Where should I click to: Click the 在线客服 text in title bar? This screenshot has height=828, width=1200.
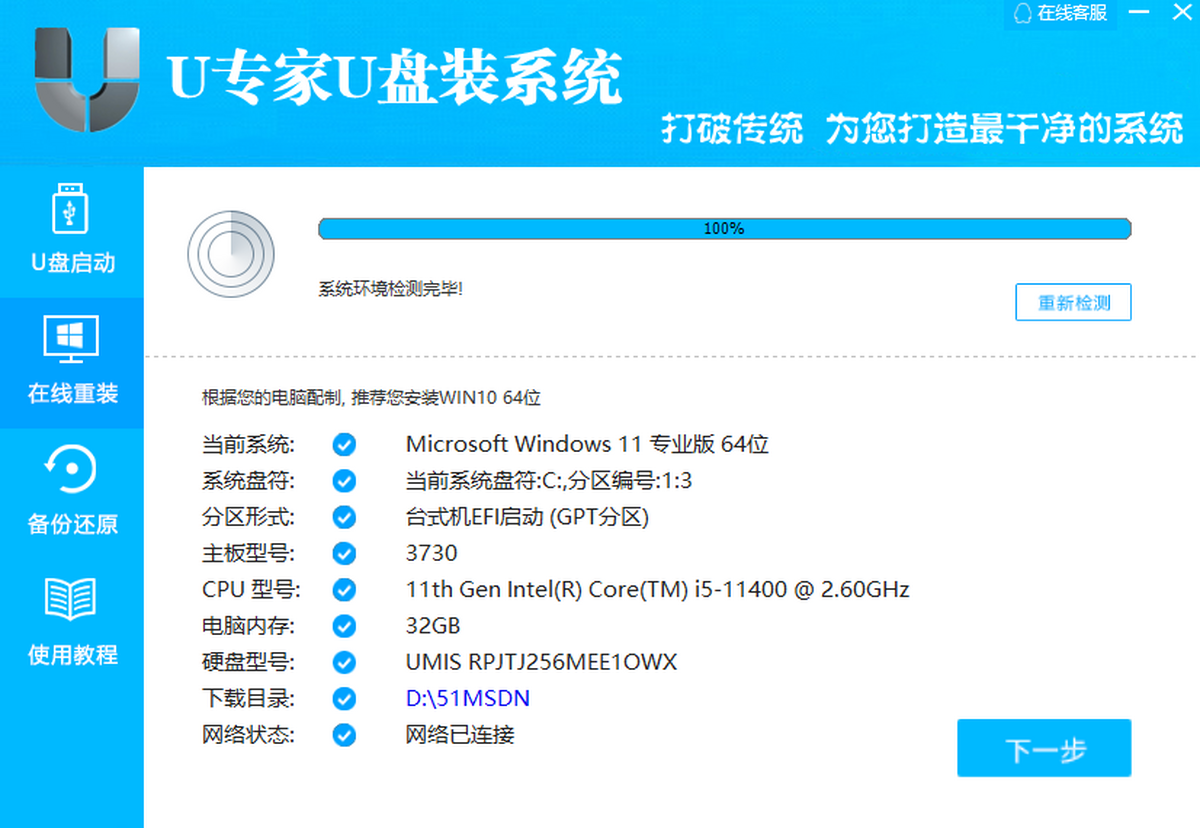tap(1072, 13)
